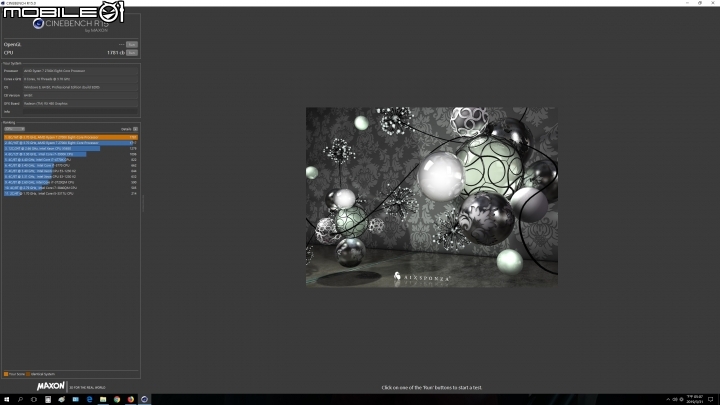
Task: Select the second-ranked Ryzen 7 ranking row
Action: point(71,143)
